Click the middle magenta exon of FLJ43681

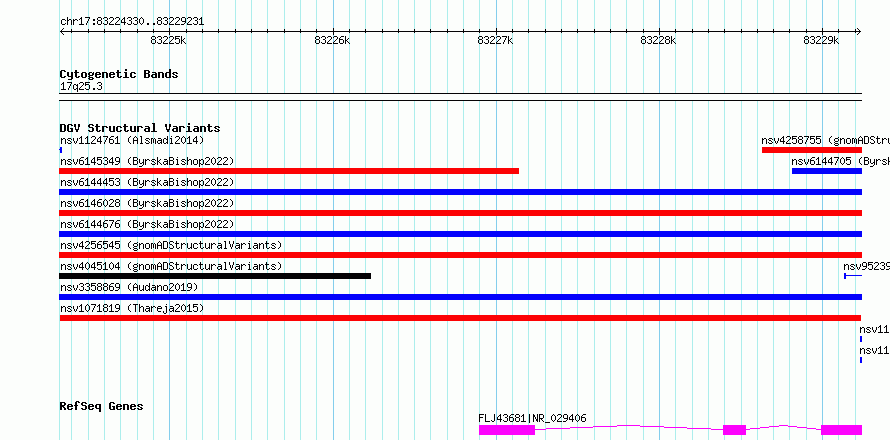pyautogui.click(x=734, y=430)
